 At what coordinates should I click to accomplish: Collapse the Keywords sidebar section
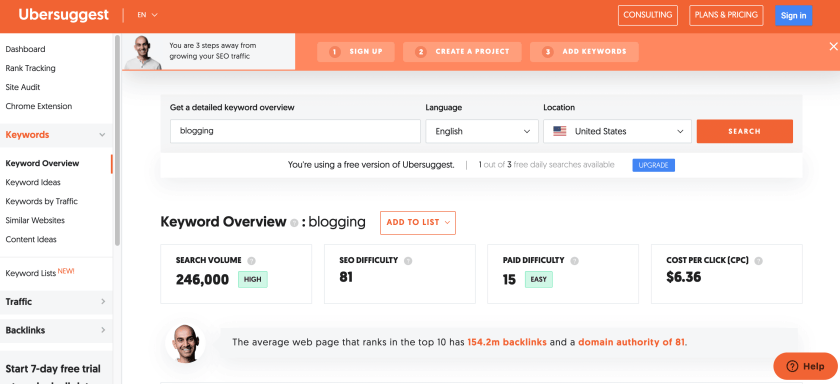[56, 135]
